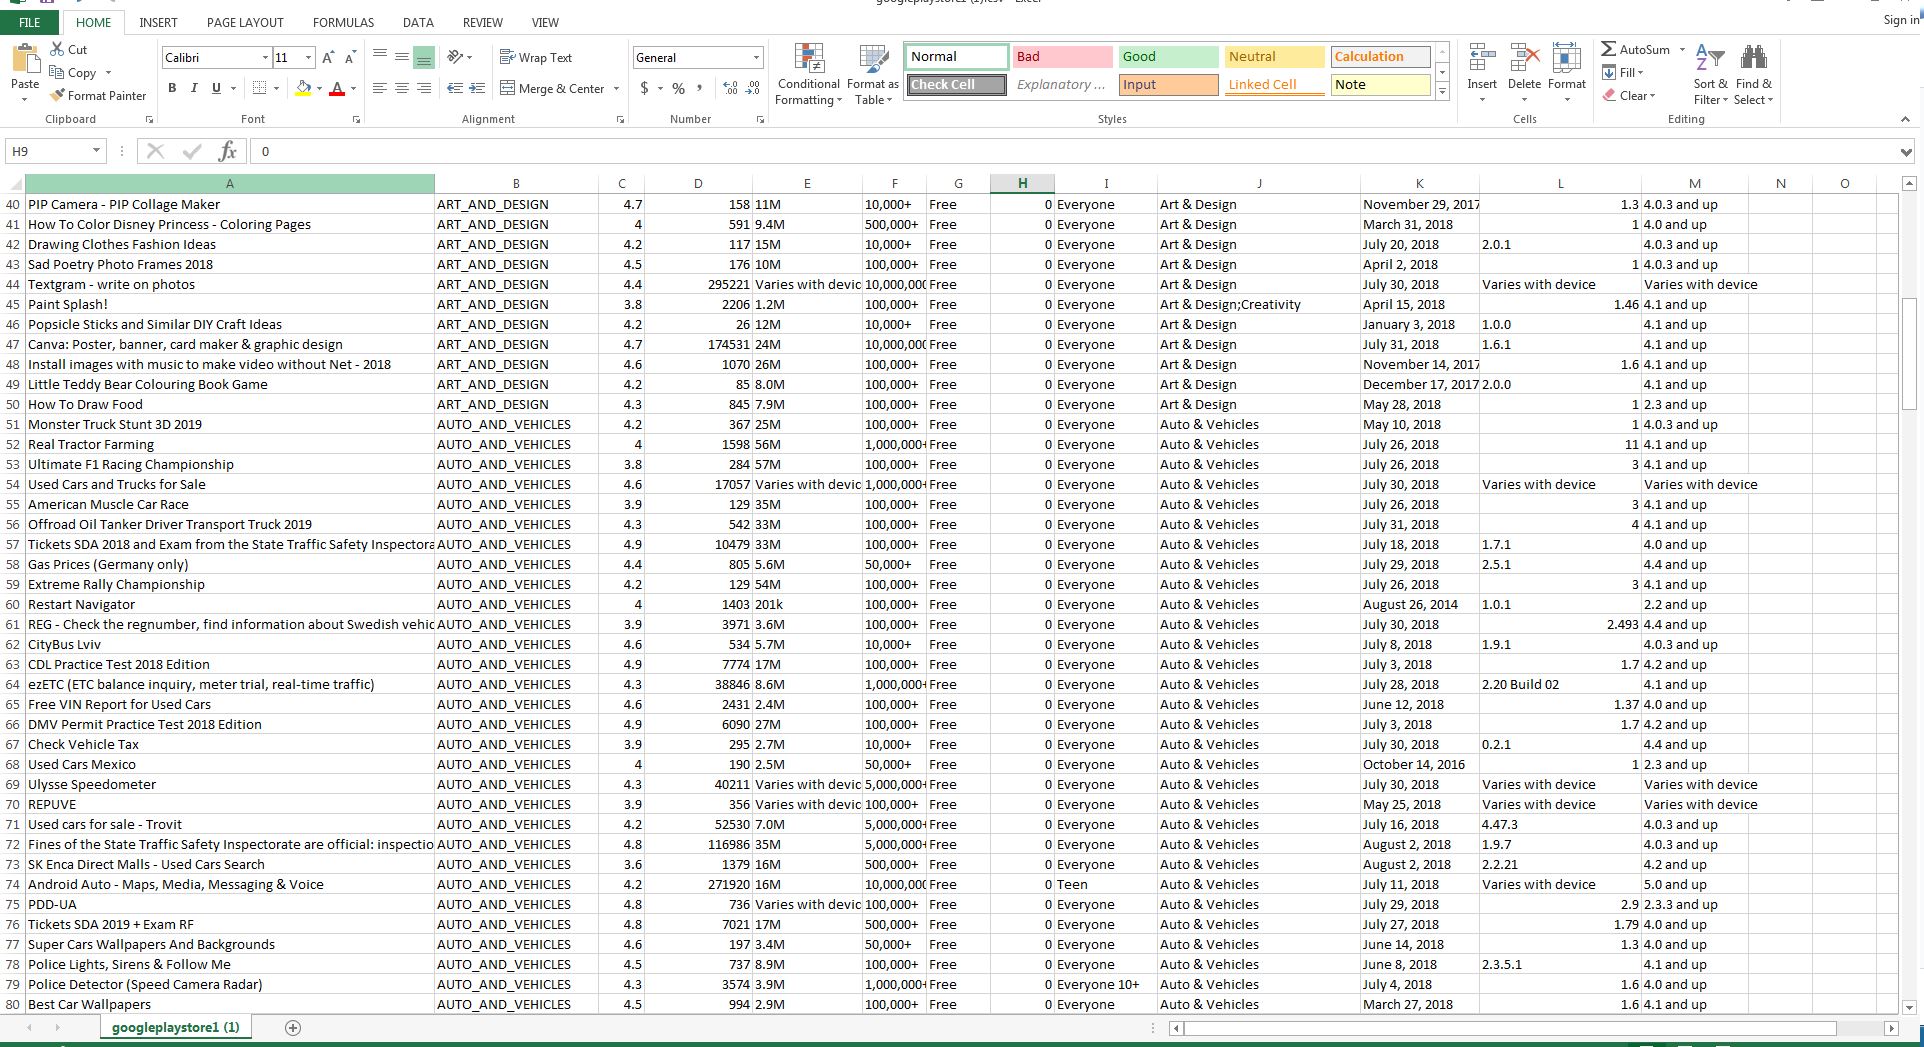Apply the Neutral cell style
Viewport: 1924px width, 1047px height.
pyautogui.click(x=1274, y=57)
